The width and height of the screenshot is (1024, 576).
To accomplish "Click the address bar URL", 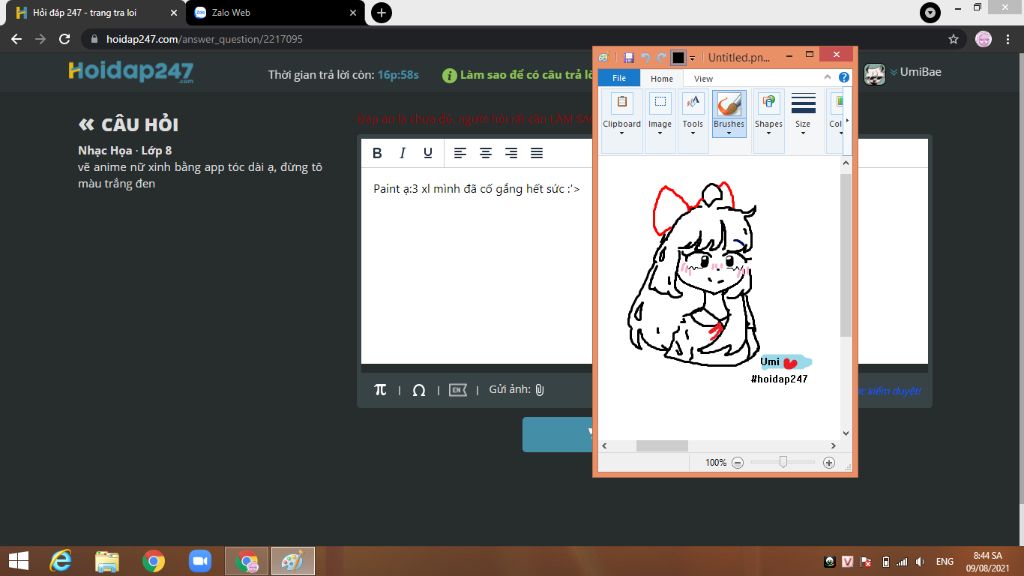I will [x=204, y=39].
